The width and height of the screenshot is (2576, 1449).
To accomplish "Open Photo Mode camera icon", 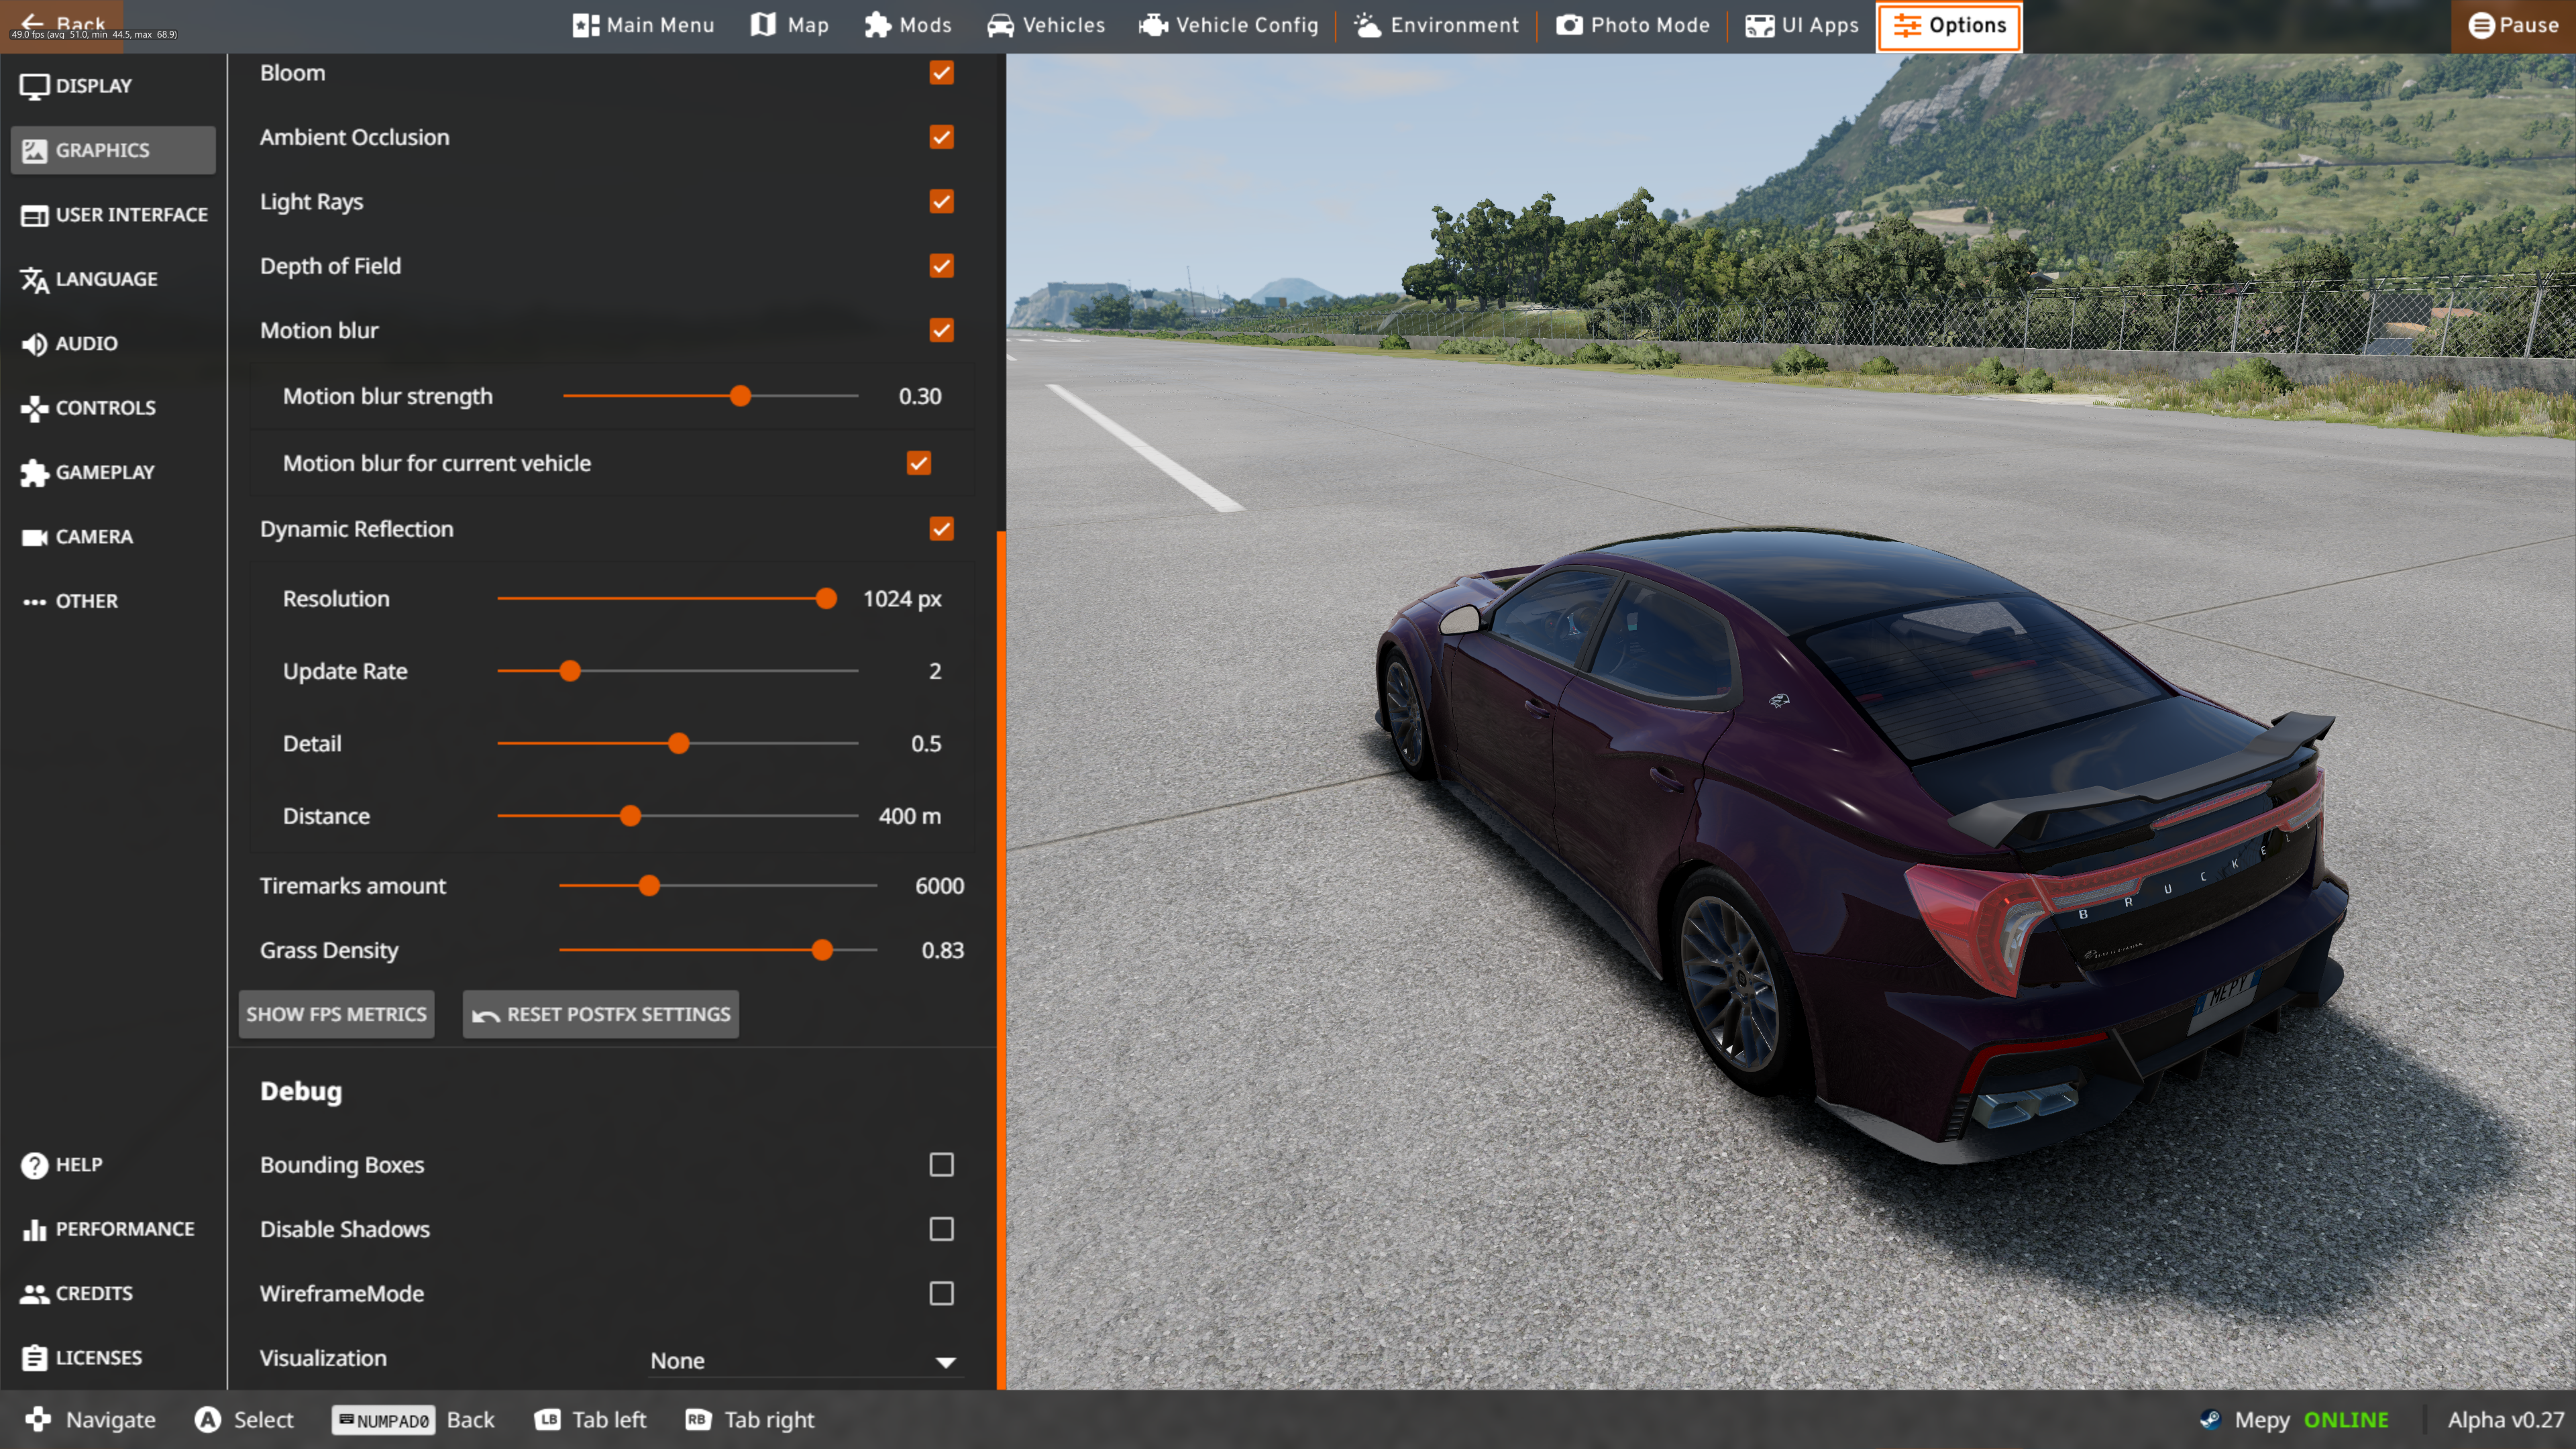I will pos(1569,25).
